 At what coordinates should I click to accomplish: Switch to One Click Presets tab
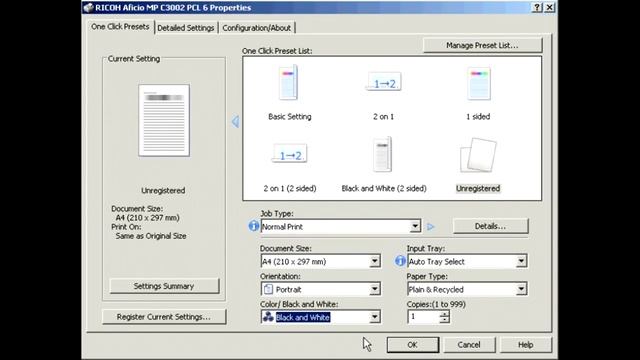[x=120, y=27]
